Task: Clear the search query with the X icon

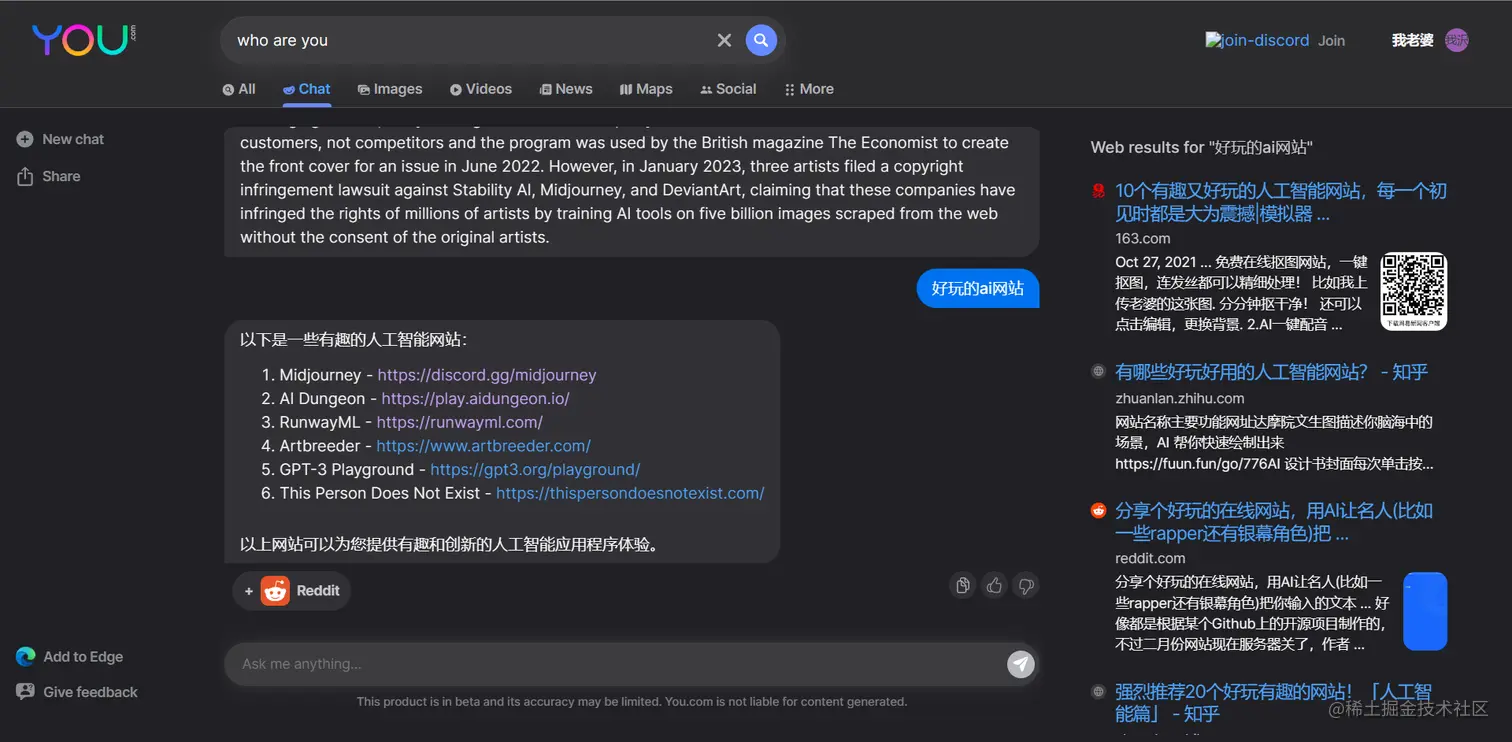Action: pos(724,40)
